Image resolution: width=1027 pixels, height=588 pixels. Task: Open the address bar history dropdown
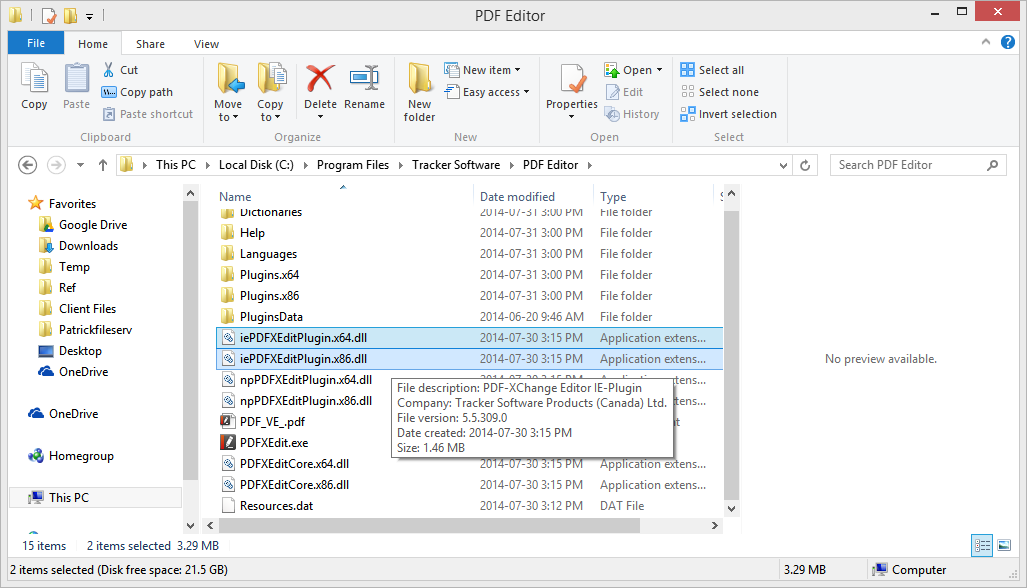tap(783, 166)
